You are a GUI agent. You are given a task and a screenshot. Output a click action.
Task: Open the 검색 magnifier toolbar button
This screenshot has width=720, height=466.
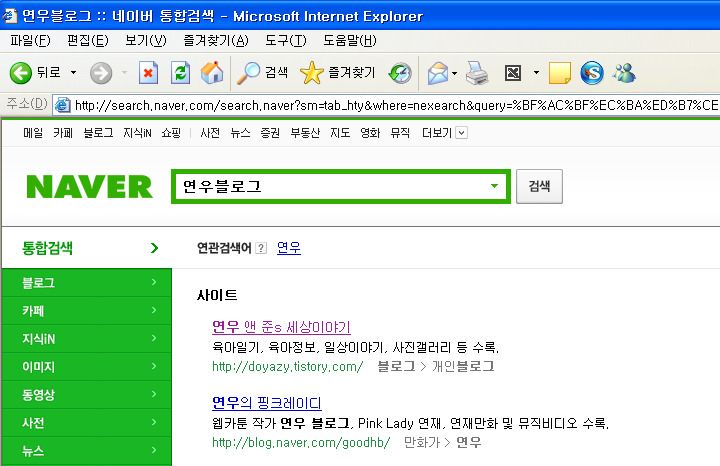[x=262, y=73]
